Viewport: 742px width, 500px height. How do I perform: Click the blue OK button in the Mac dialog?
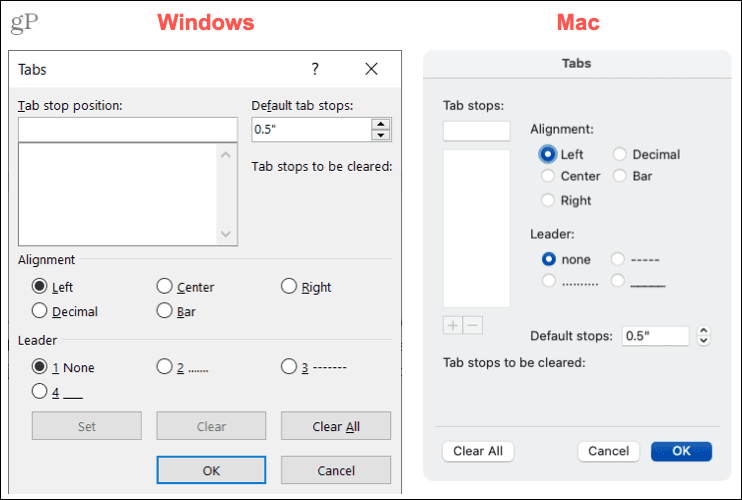(x=681, y=451)
